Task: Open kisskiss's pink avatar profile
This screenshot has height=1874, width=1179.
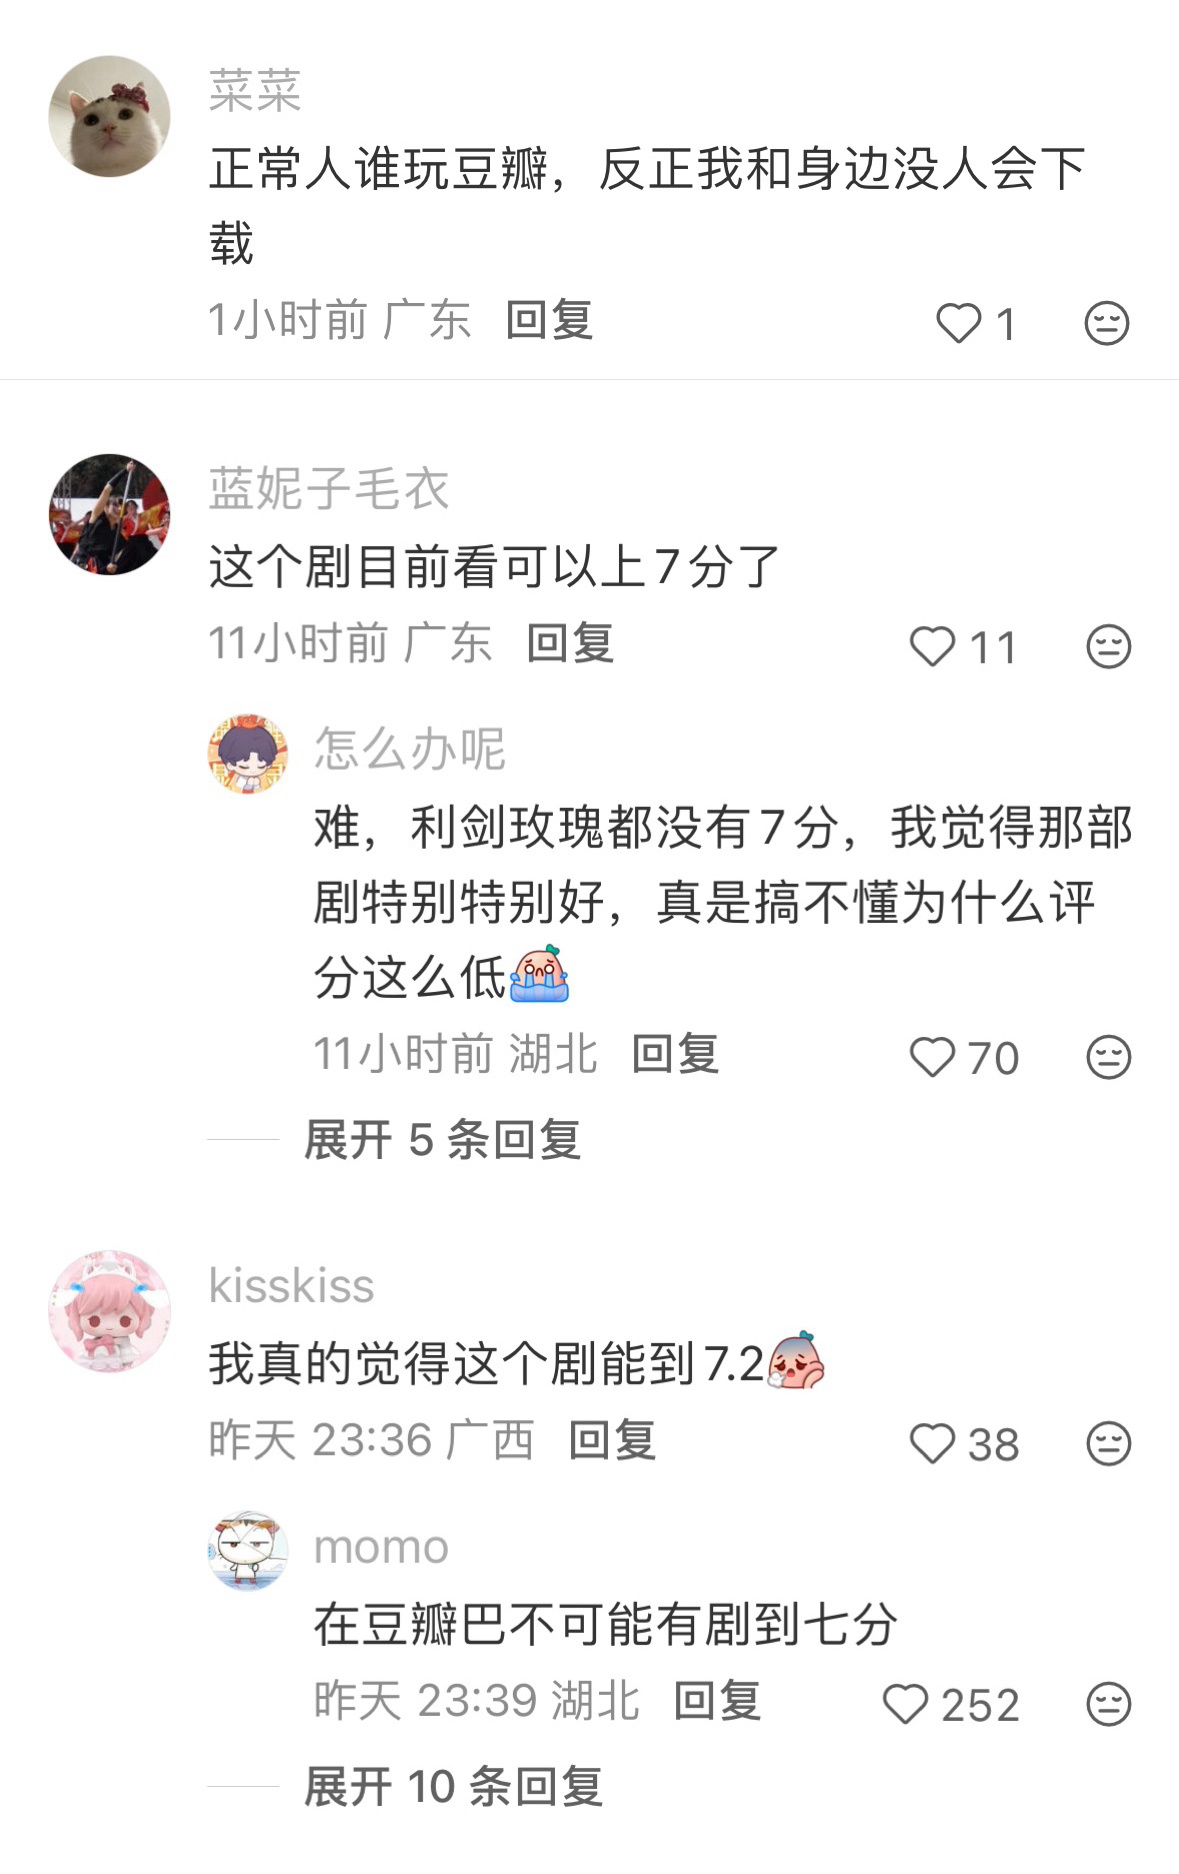Action: (x=109, y=1311)
